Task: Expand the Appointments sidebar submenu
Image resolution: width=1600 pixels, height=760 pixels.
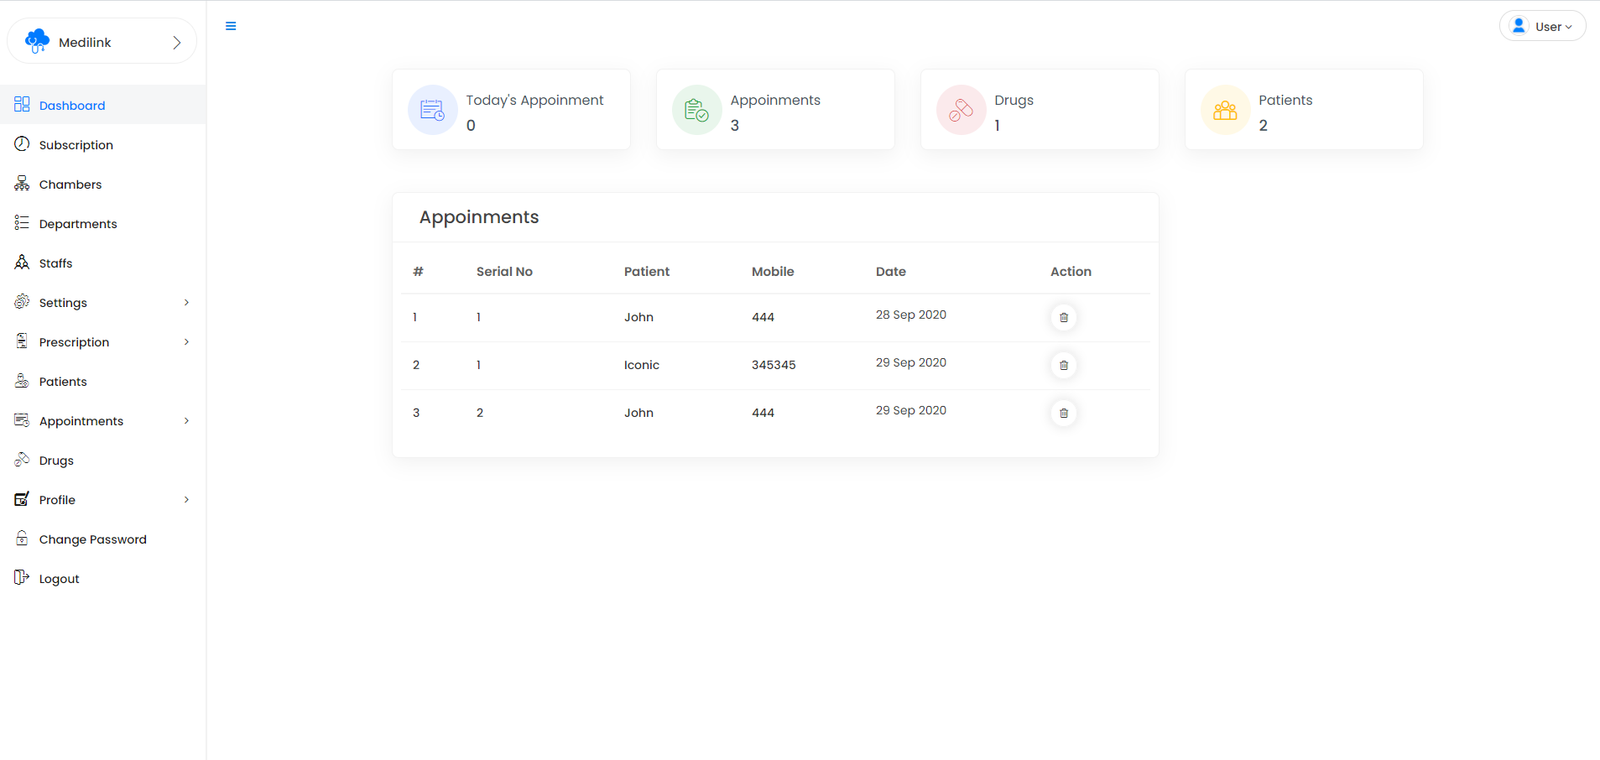Action: click(186, 421)
